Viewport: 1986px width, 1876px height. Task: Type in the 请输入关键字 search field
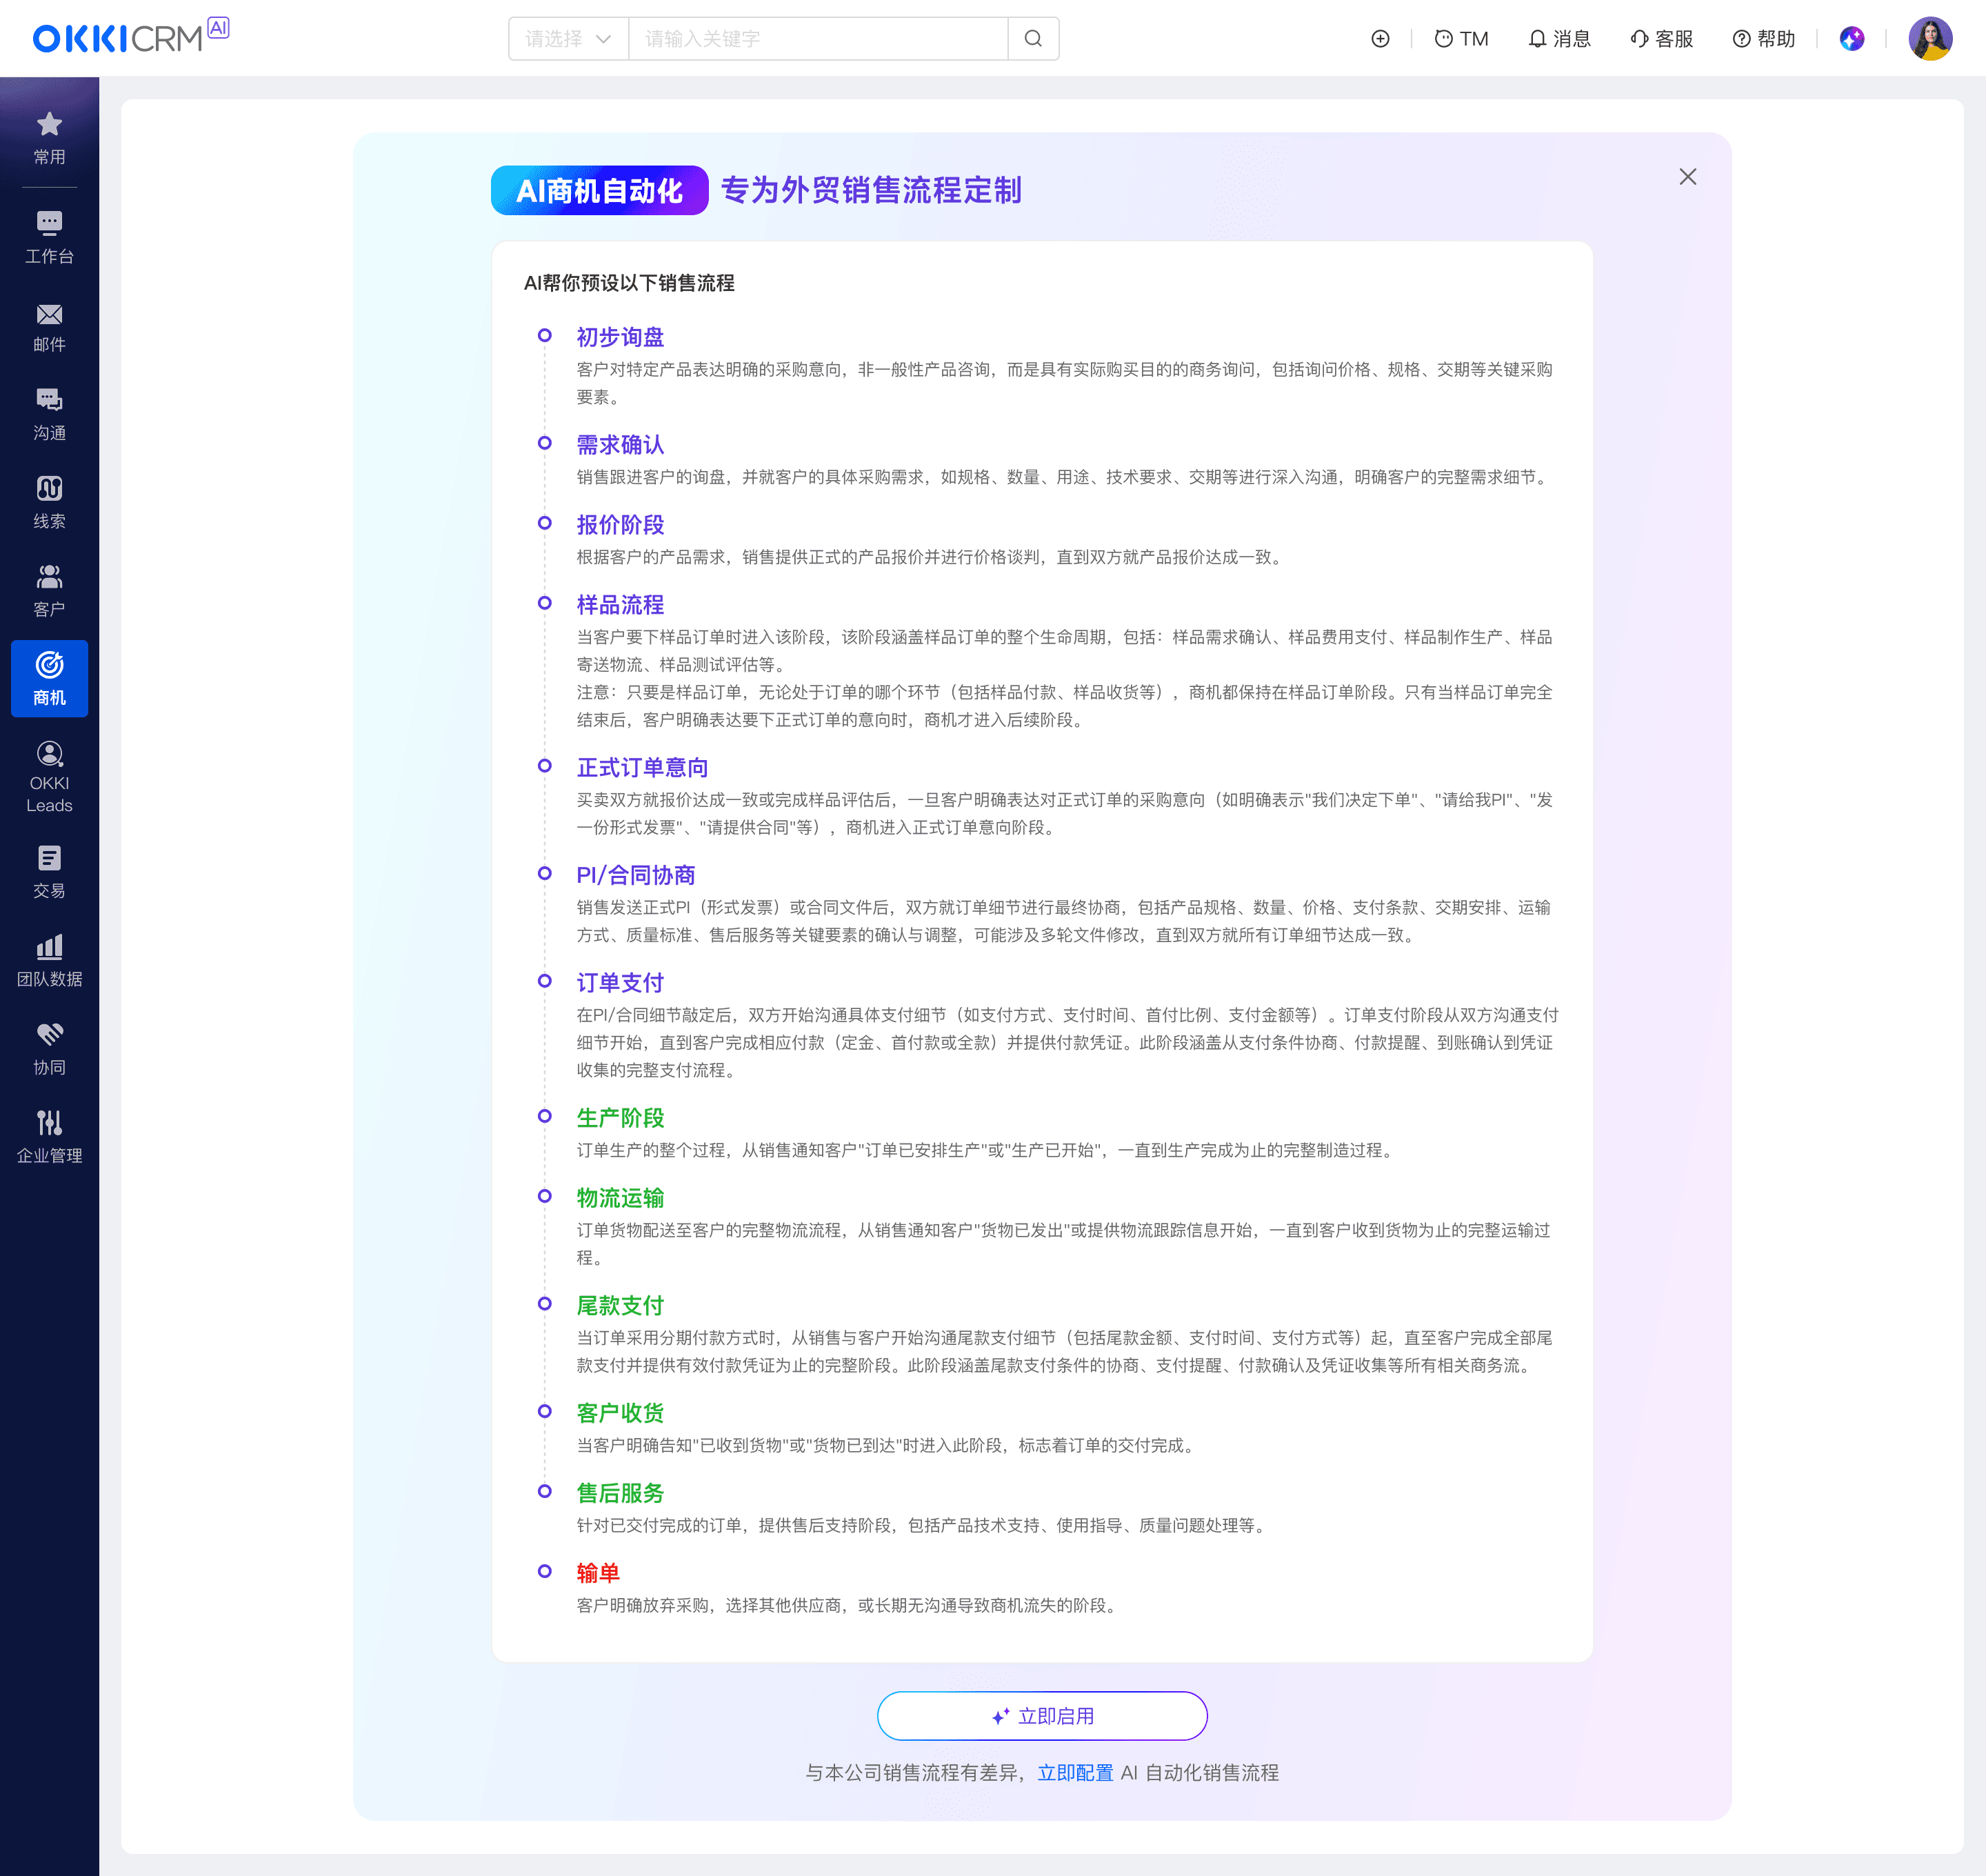pyautogui.click(x=817, y=39)
